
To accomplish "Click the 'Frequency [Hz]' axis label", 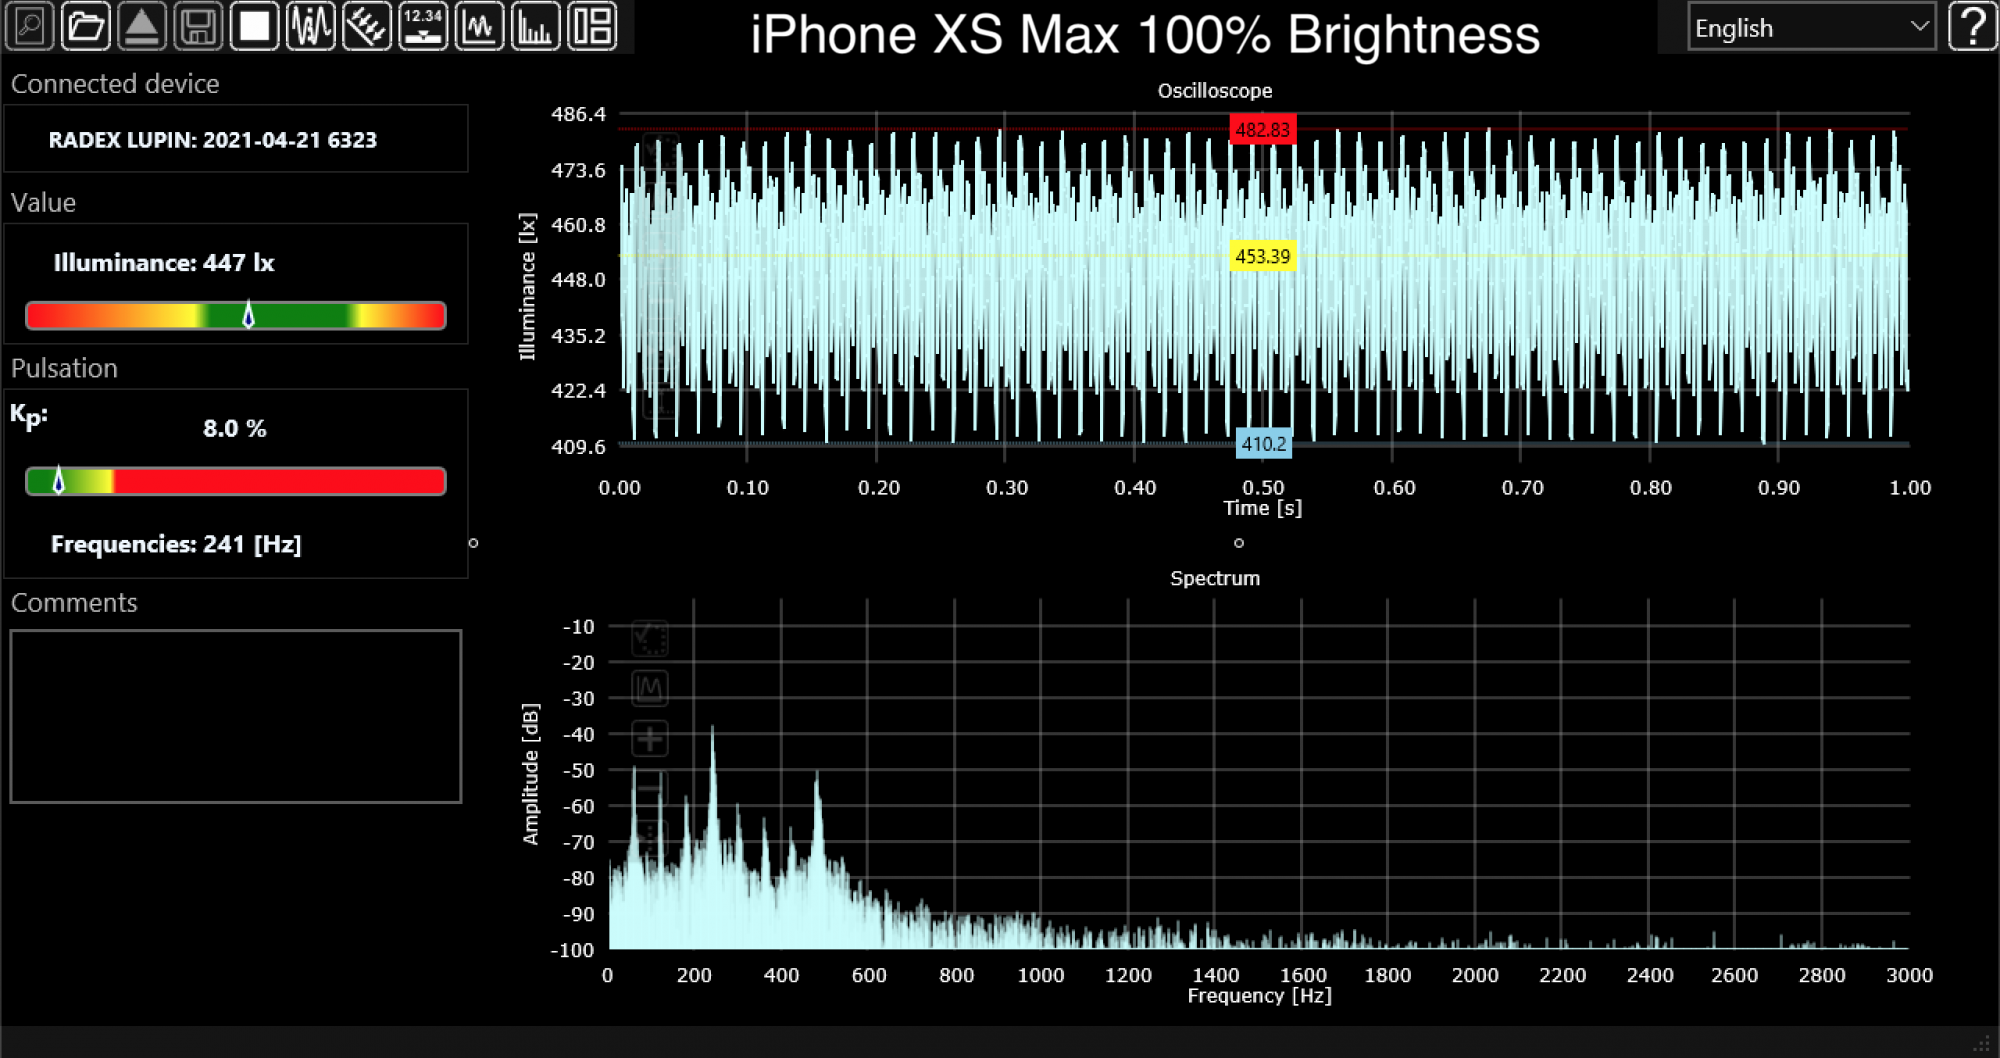I will [x=1259, y=996].
